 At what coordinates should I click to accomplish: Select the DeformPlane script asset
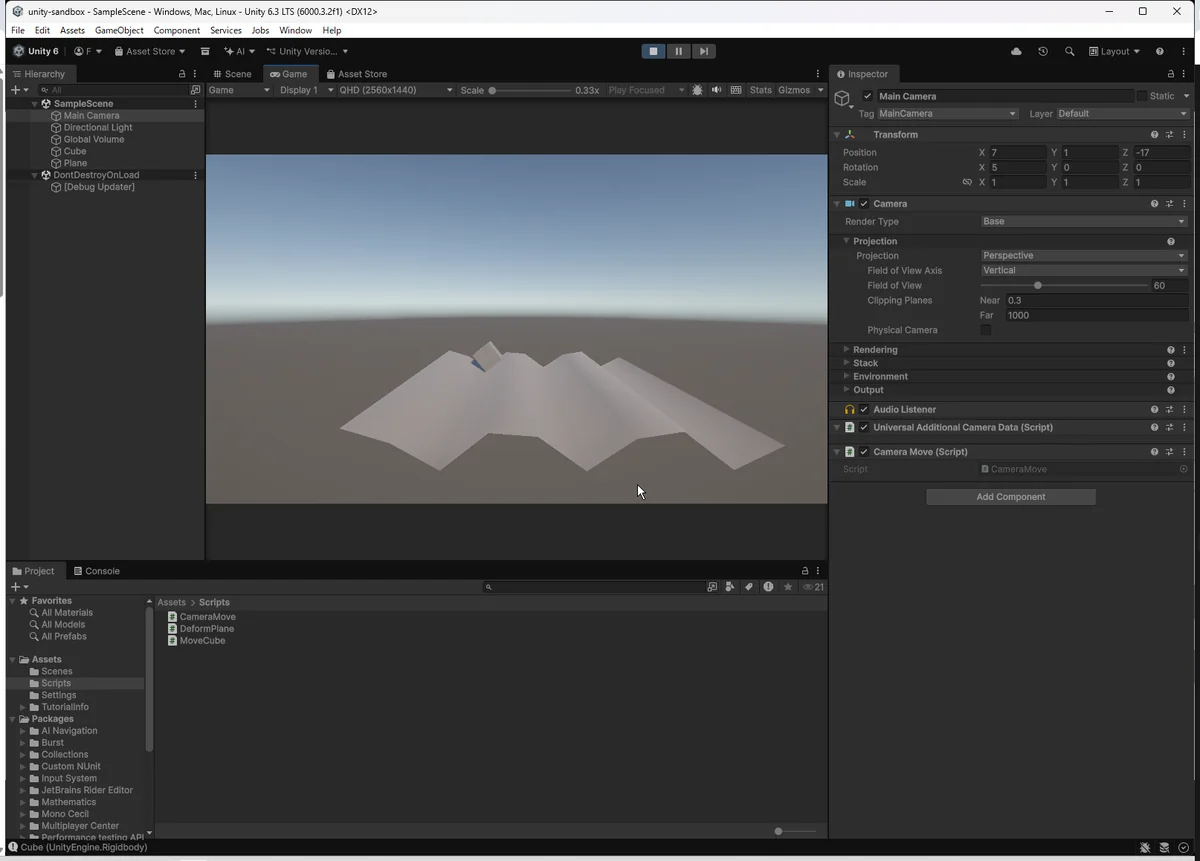(x=206, y=629)
